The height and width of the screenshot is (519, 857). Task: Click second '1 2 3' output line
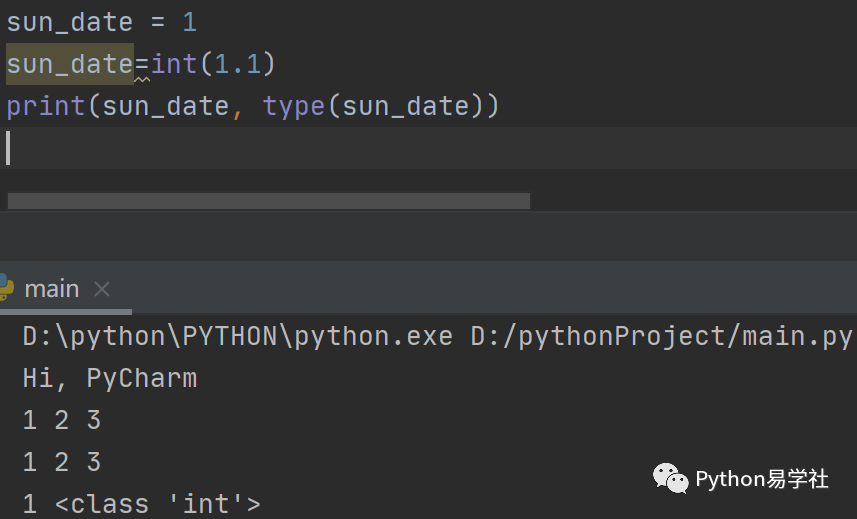tap(62, 462)
